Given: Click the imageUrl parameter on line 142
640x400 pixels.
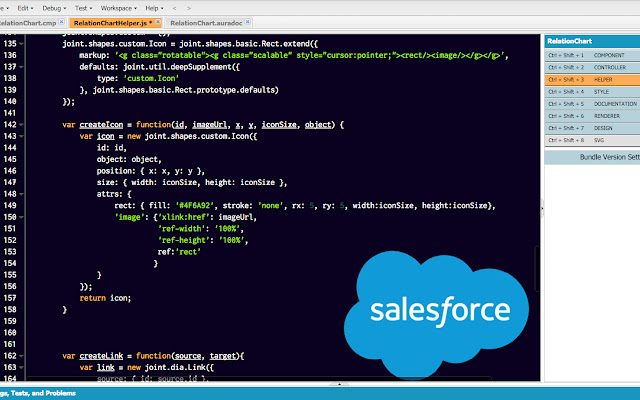Looking at the screenshot, I should coord(209,125).
